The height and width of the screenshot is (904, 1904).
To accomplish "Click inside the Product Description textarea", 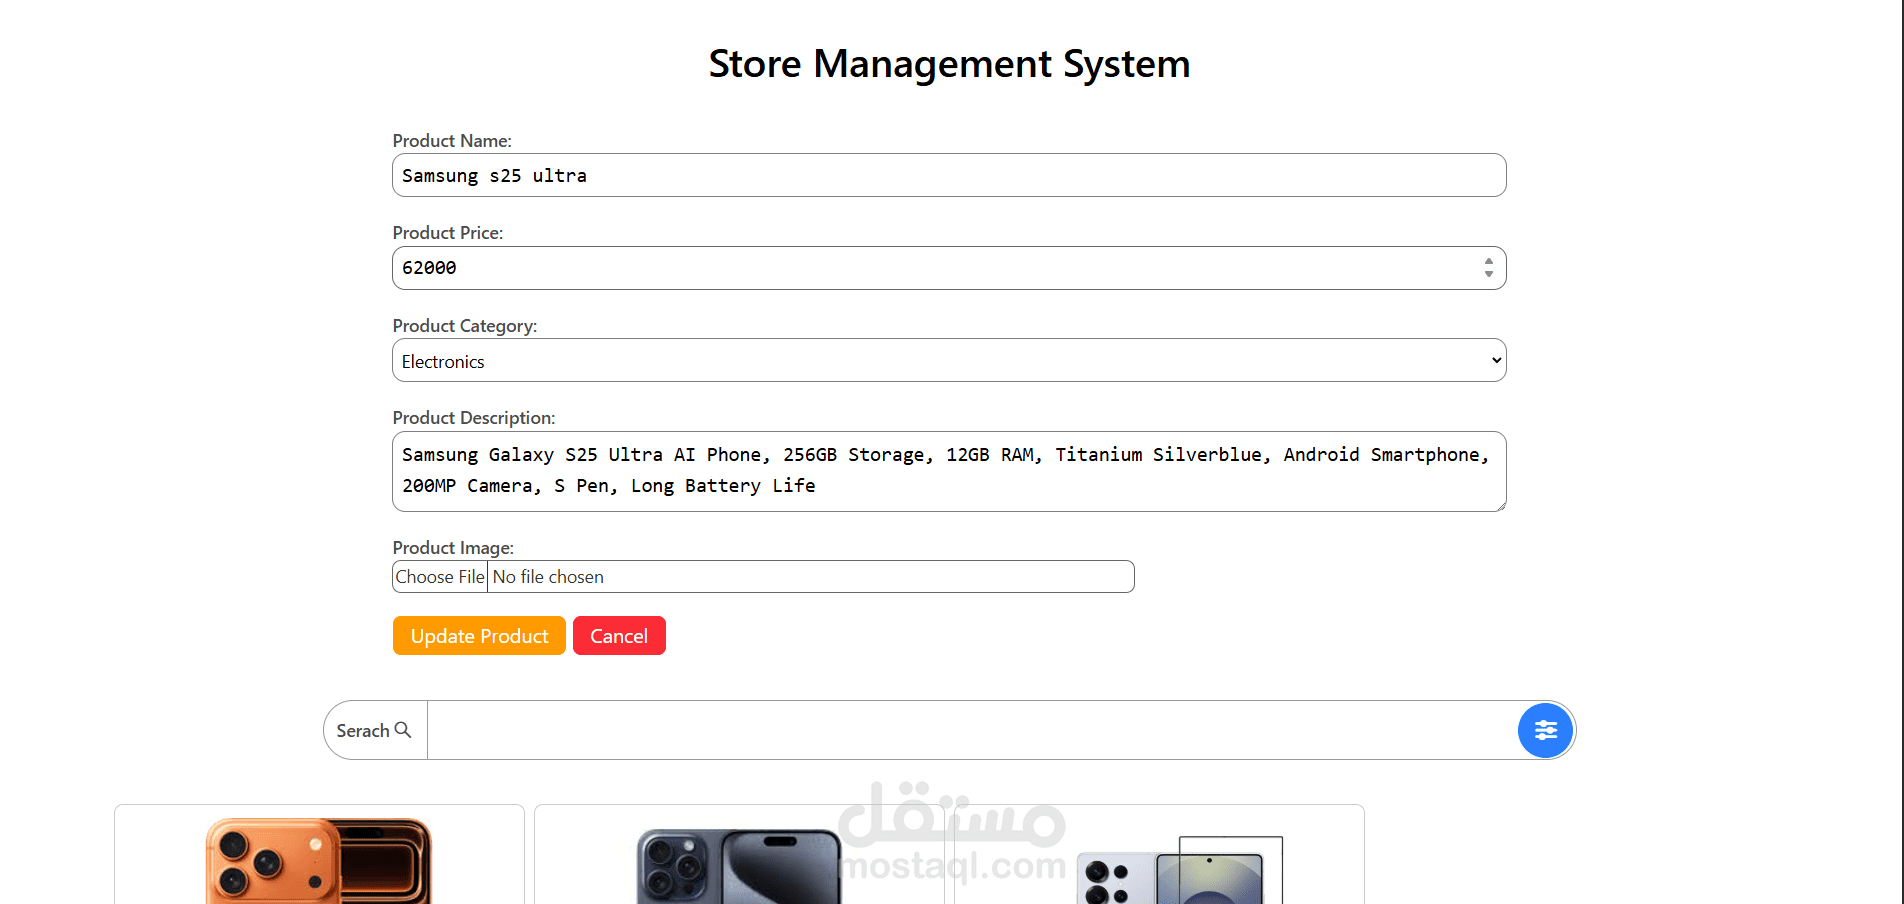I will pos(949,471).
